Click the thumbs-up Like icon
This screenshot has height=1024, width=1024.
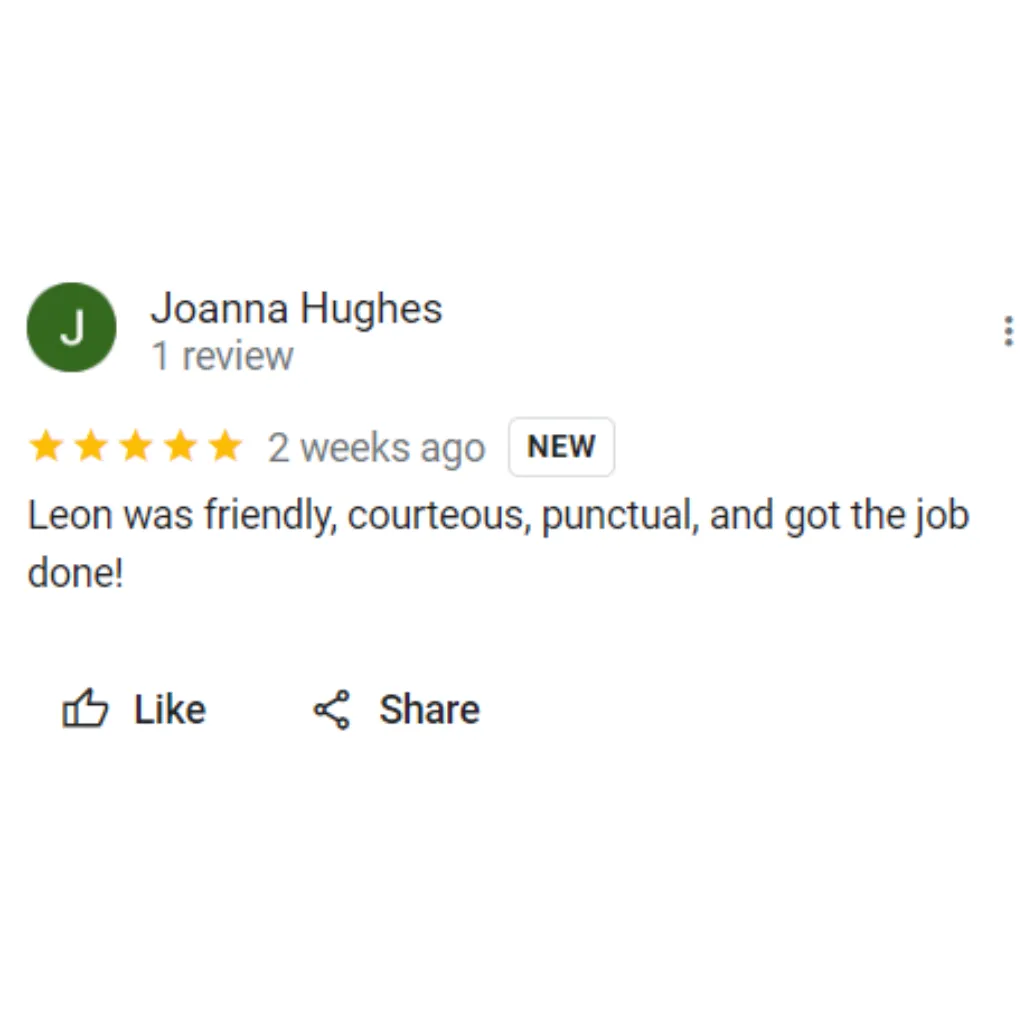point(85,709)
